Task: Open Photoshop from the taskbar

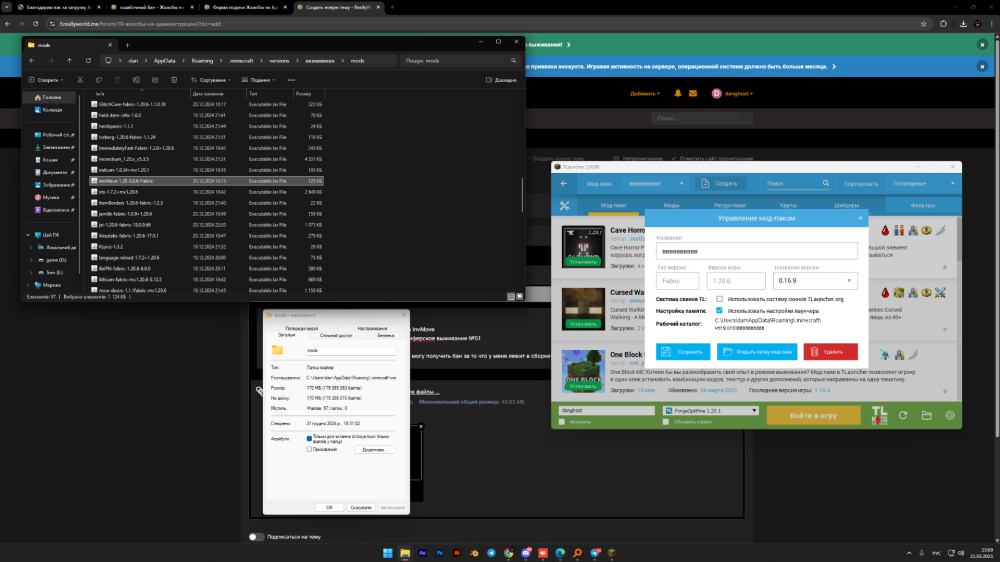Action: pos(439,553)
